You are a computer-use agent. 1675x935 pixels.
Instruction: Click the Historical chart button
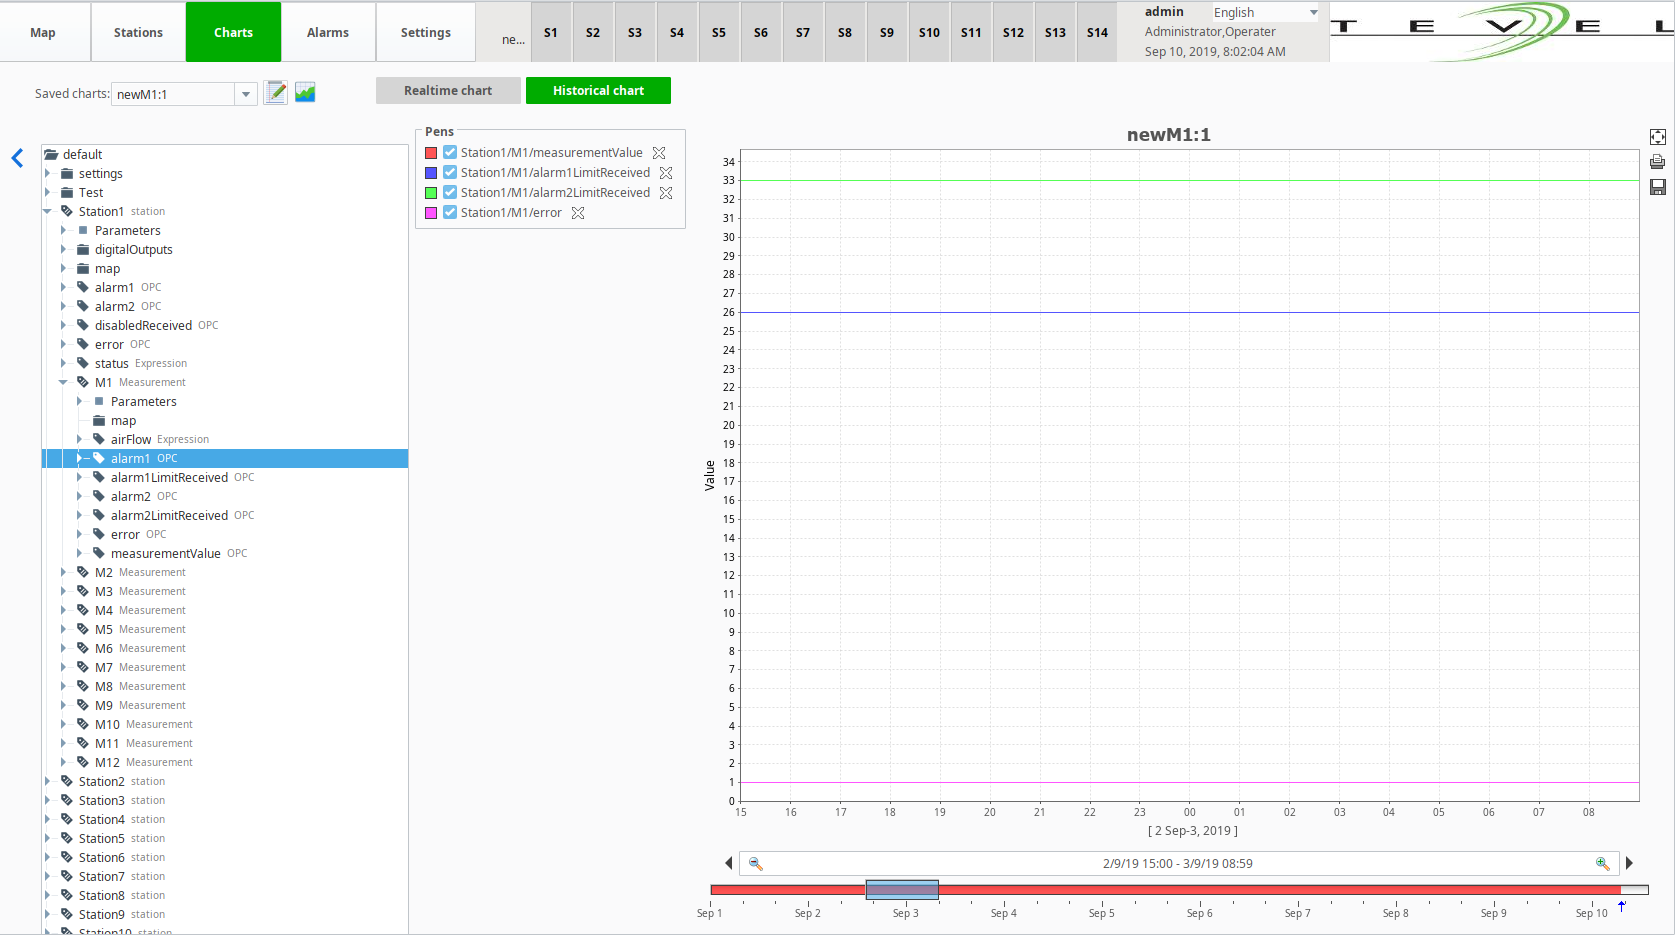(x=598, y=91)
